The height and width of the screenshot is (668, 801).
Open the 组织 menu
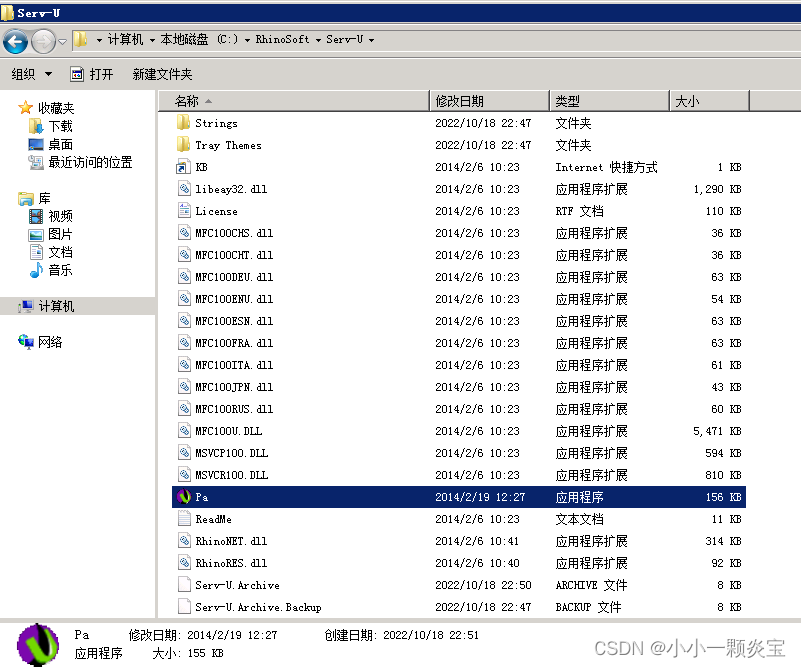32,75
